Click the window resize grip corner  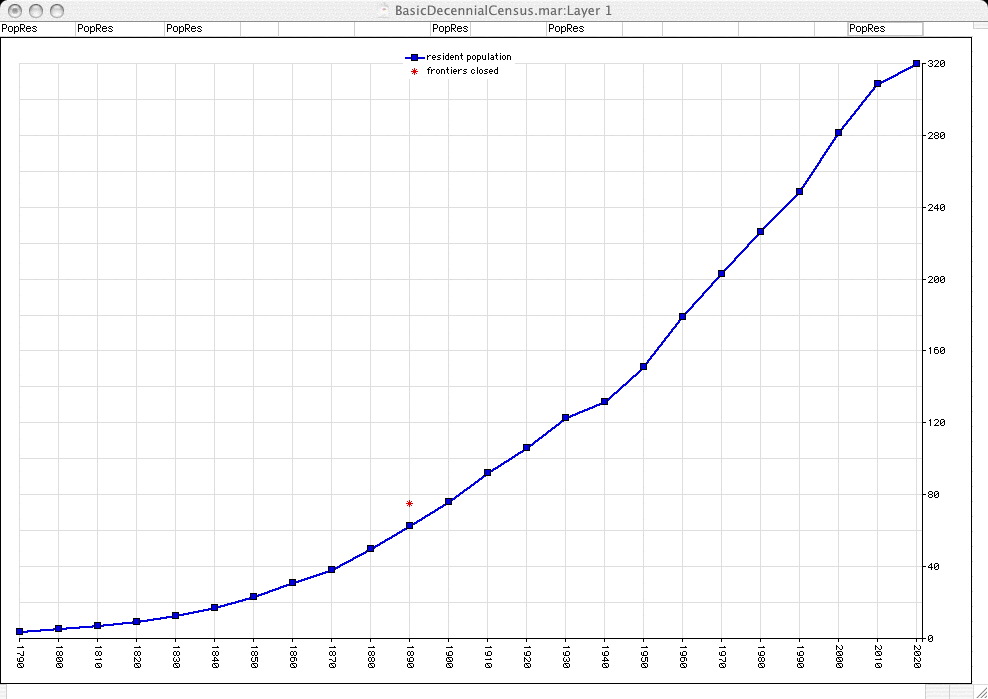(x=979, y=690)
